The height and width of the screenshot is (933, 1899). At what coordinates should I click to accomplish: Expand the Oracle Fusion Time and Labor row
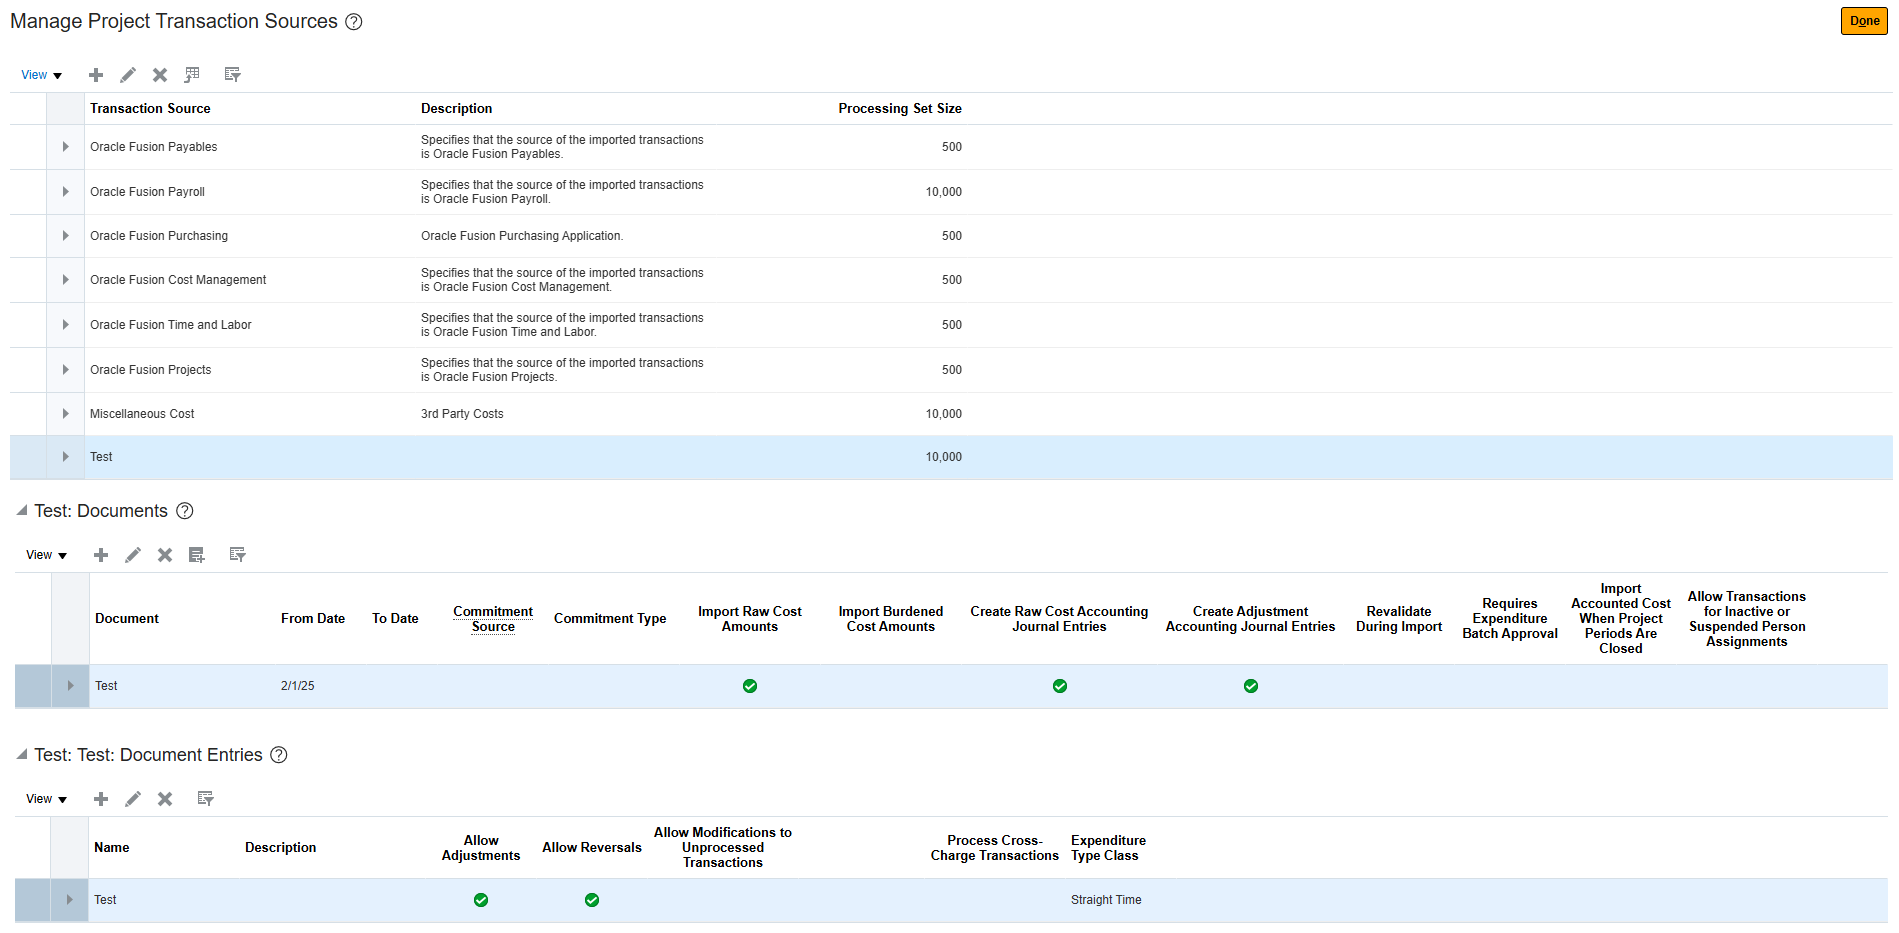point(66,325)
